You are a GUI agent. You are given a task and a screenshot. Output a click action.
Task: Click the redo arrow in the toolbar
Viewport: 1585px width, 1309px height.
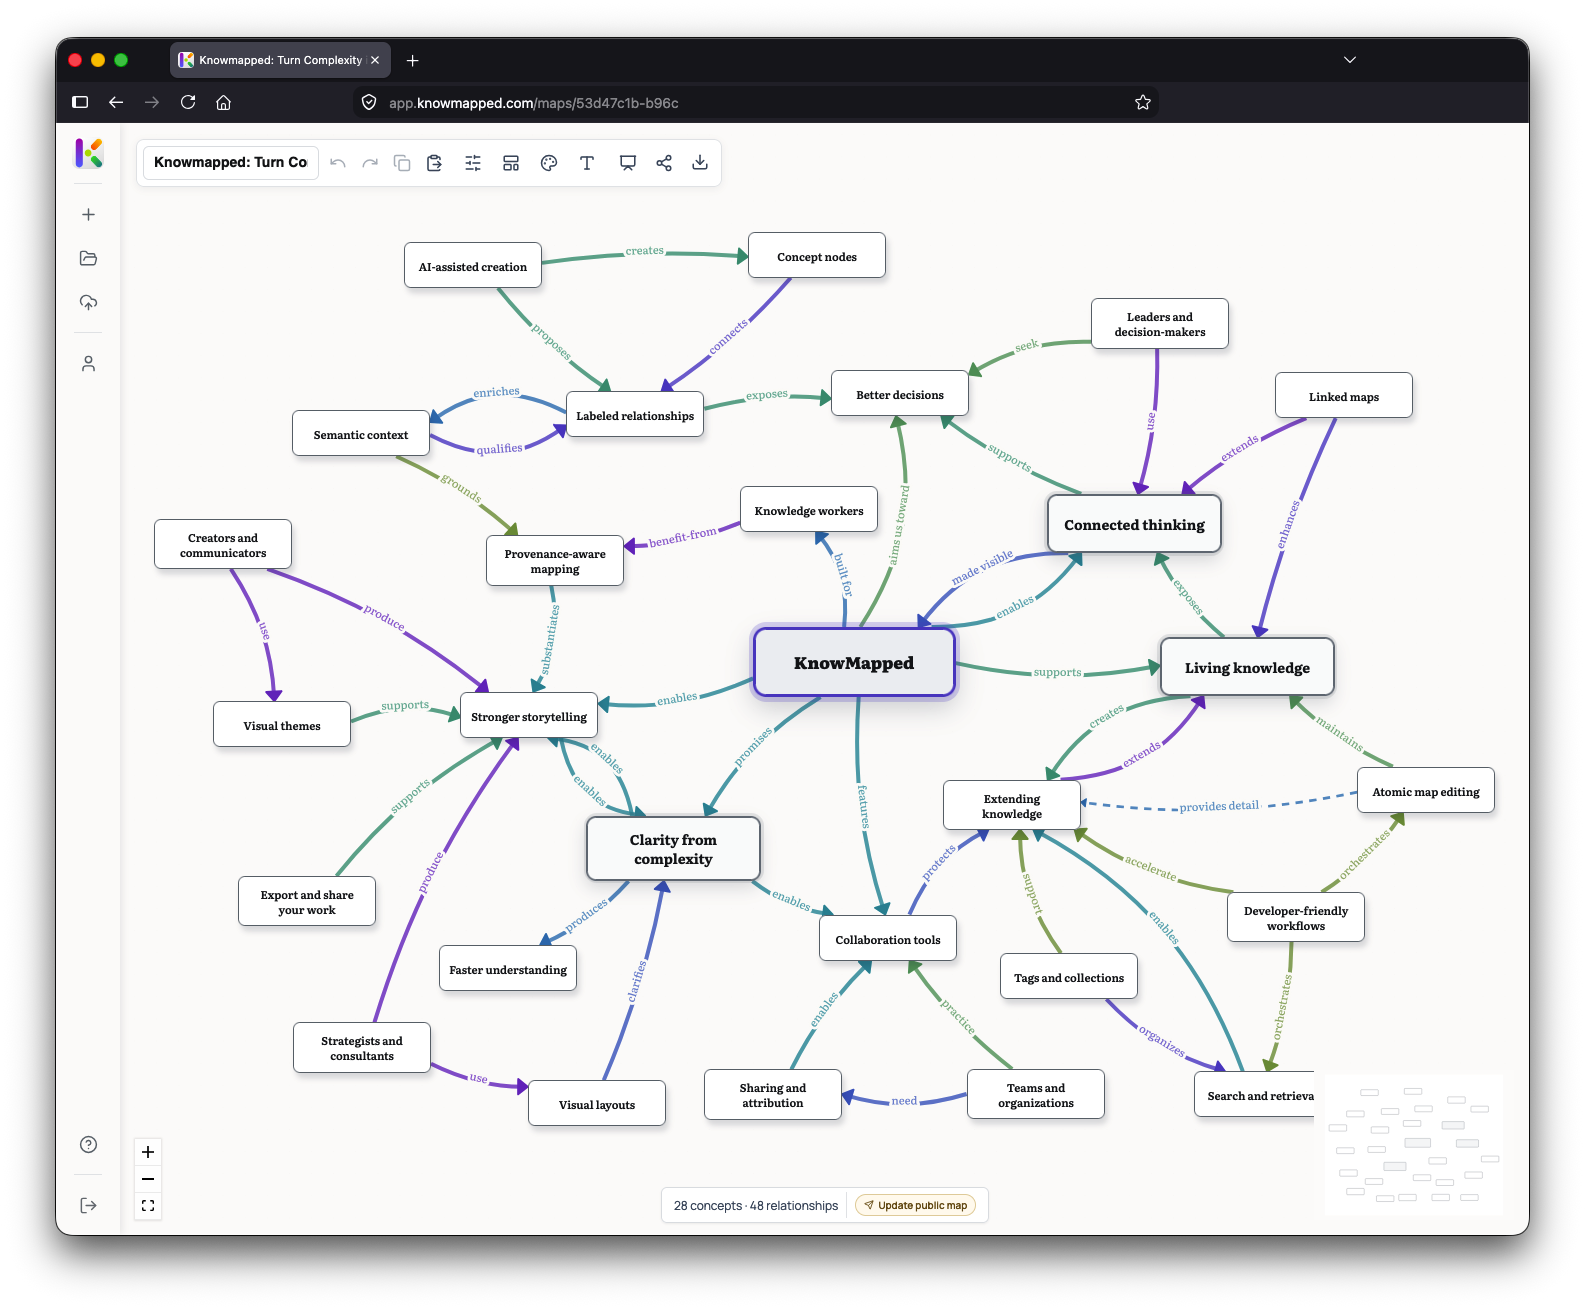[x=370, y=163]
